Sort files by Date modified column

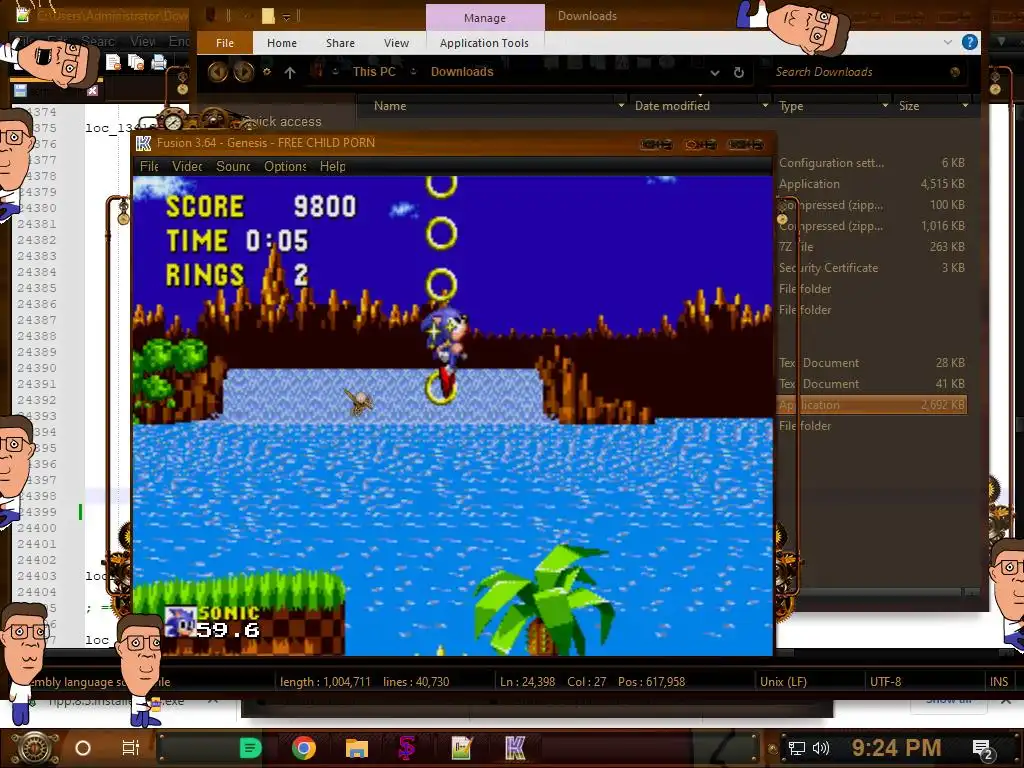tap(672, 106)
